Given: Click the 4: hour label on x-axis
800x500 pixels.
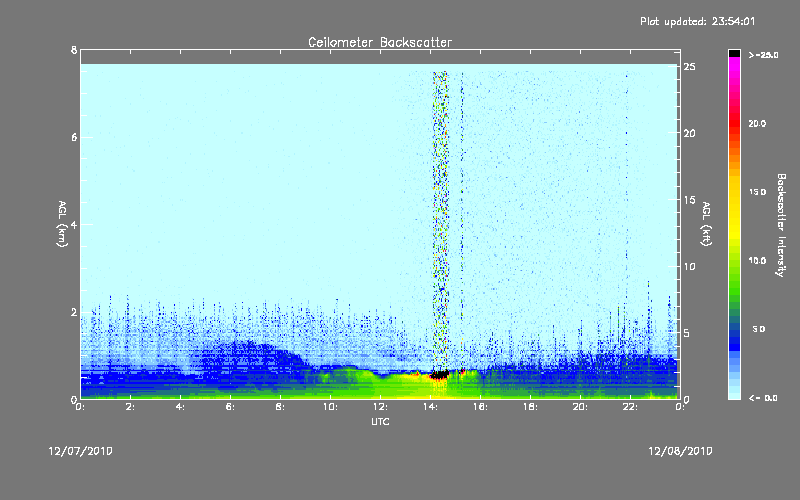Looking at the screenshot, I should (x=181, y=407).
